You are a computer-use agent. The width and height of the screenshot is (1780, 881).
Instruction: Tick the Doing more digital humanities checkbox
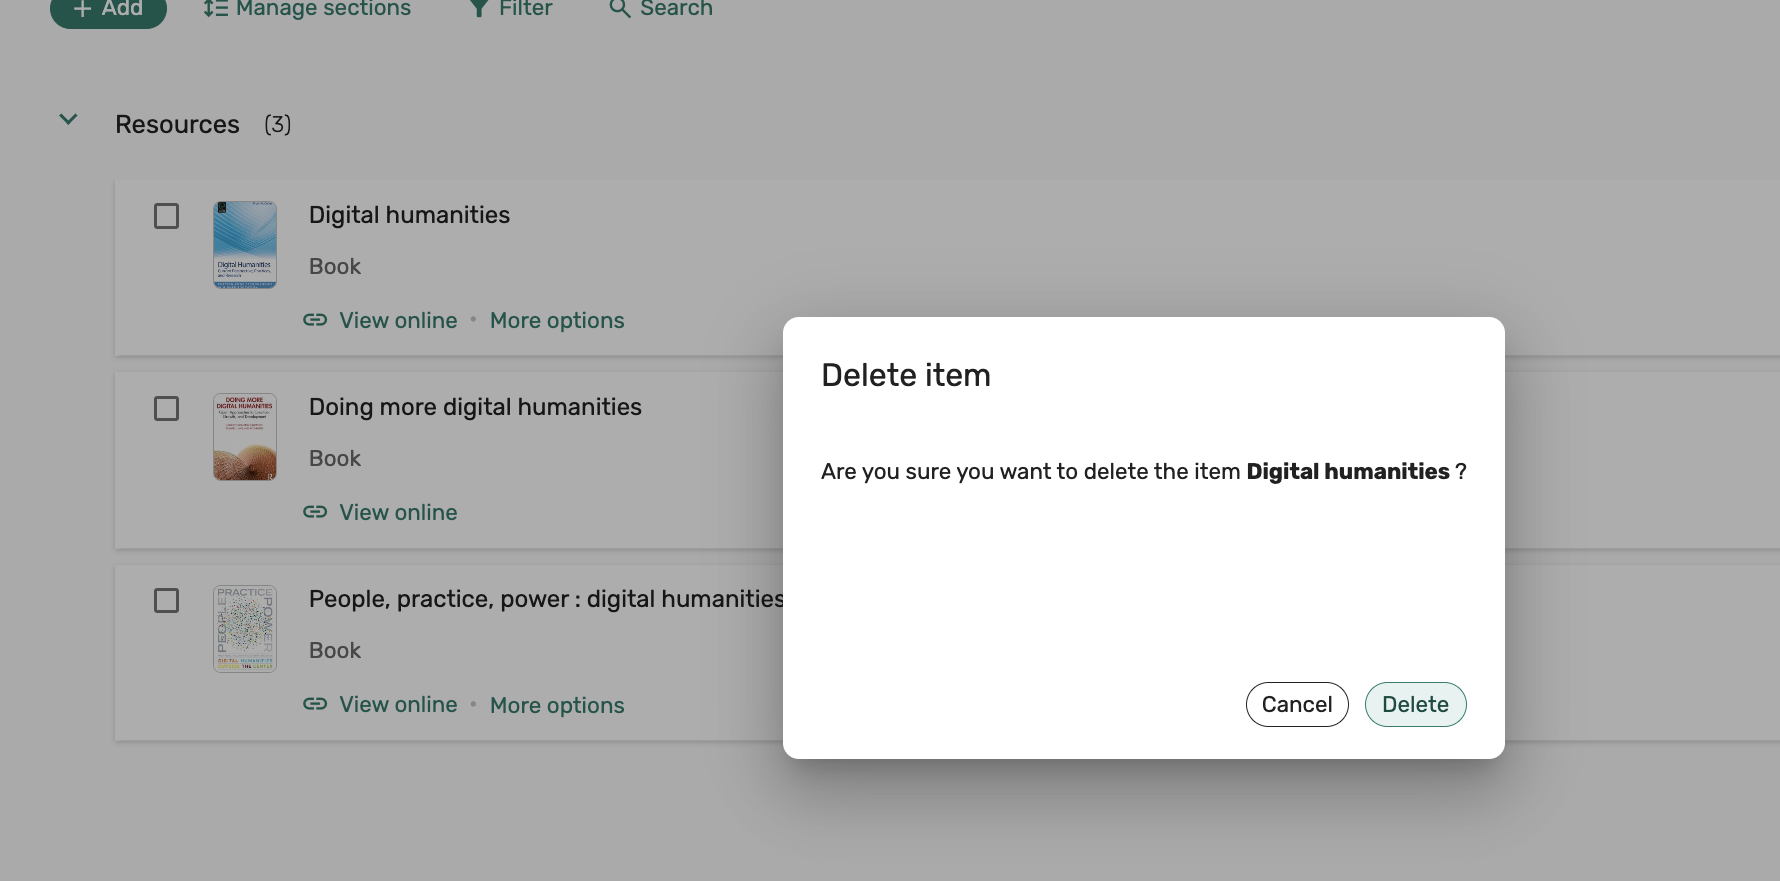coord(167,408)
